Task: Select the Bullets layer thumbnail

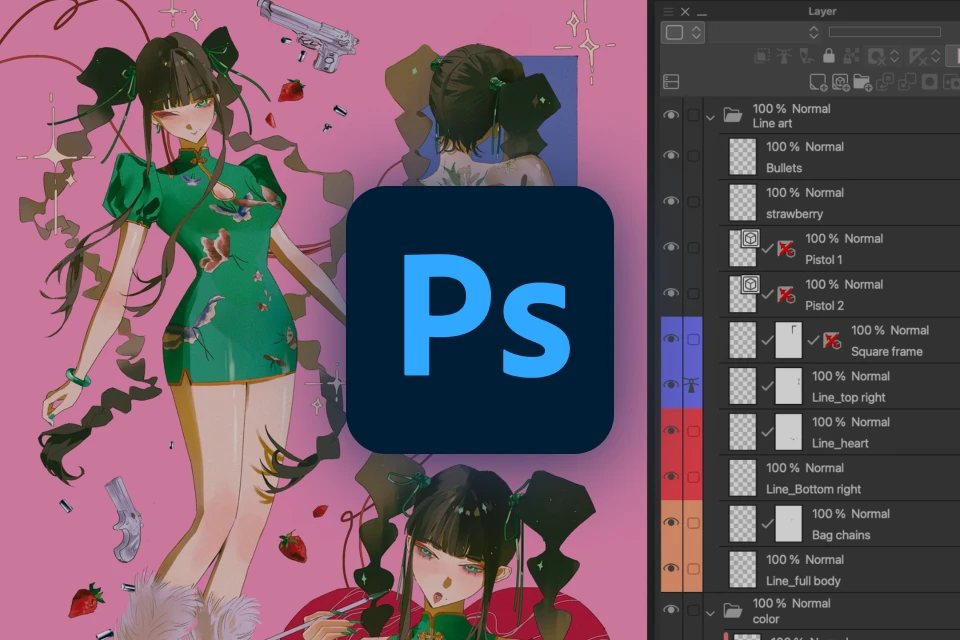Action: [743, 157]
